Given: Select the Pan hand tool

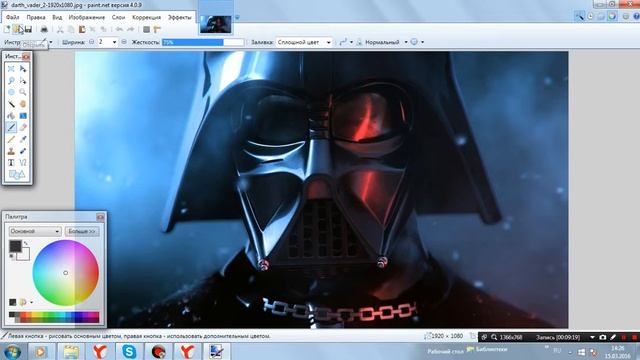Looking at the screenshot, I should tap(23, 104).
